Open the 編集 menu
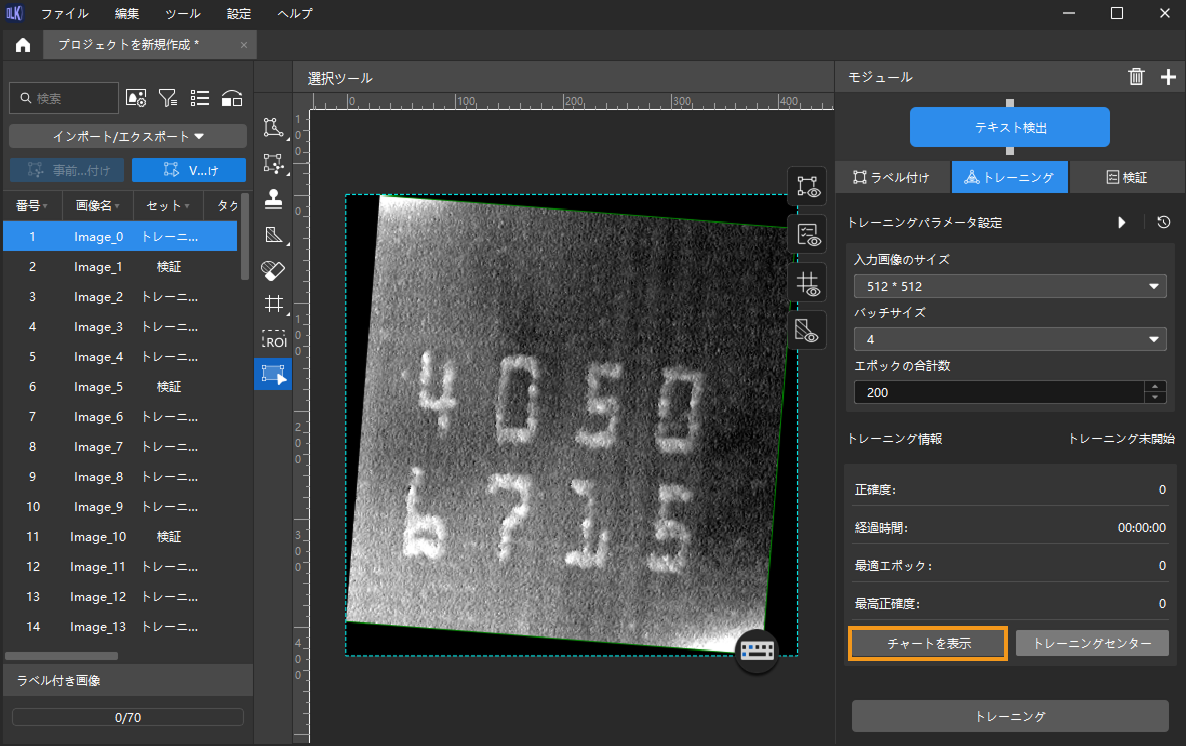1186x746 pixels. point(127,14)
